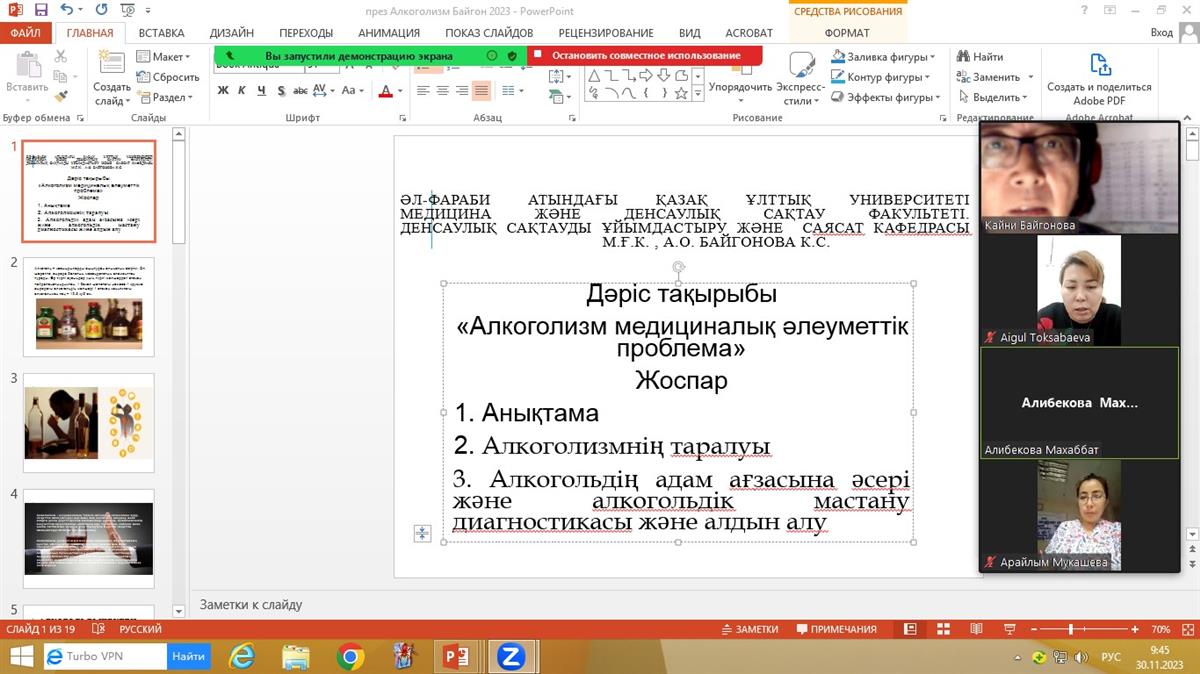Toggle bold formatting (Ж)
This screenshot has height=674, width=1200.
pos(223,91)
